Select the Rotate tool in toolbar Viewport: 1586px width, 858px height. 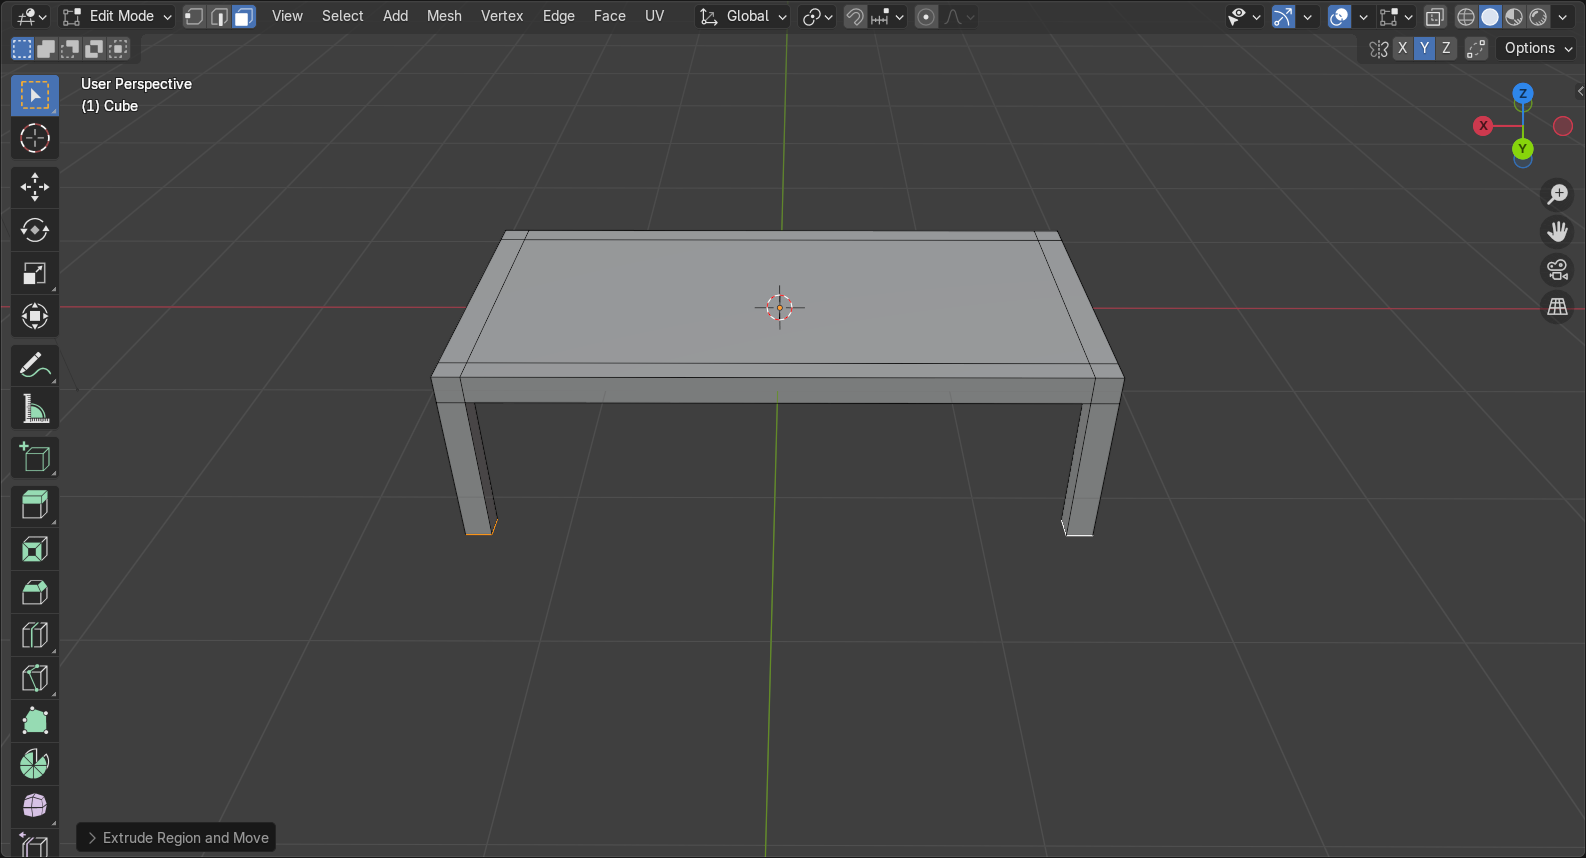34,230
